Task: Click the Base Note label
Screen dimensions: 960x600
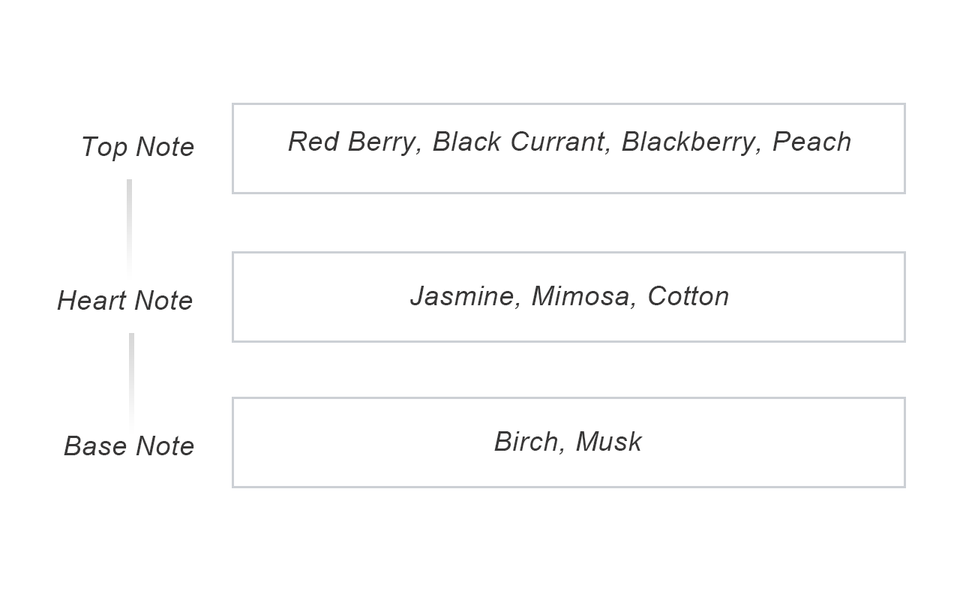Action: pos(129,446)
